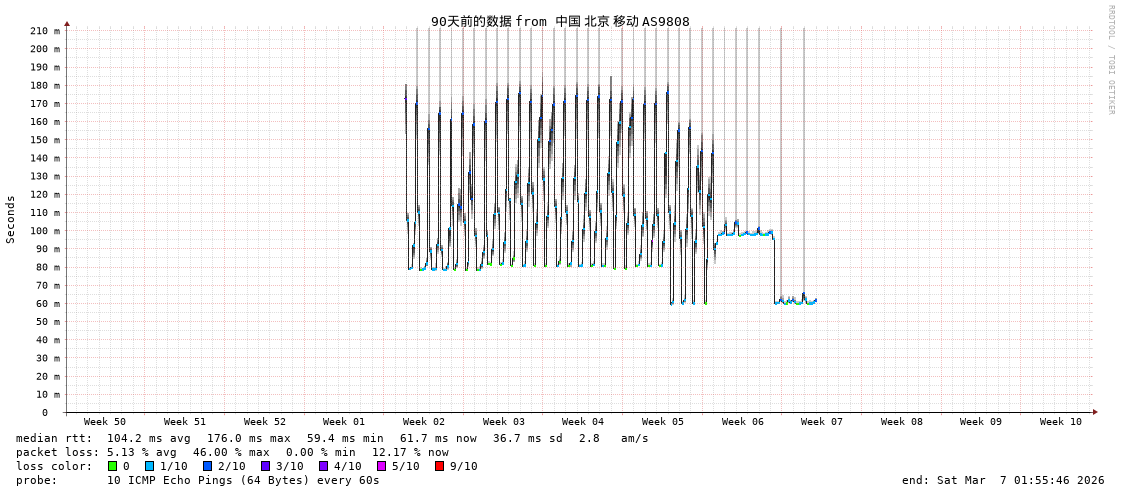Click the Week 50 x-axis label

tap(105, 422)
